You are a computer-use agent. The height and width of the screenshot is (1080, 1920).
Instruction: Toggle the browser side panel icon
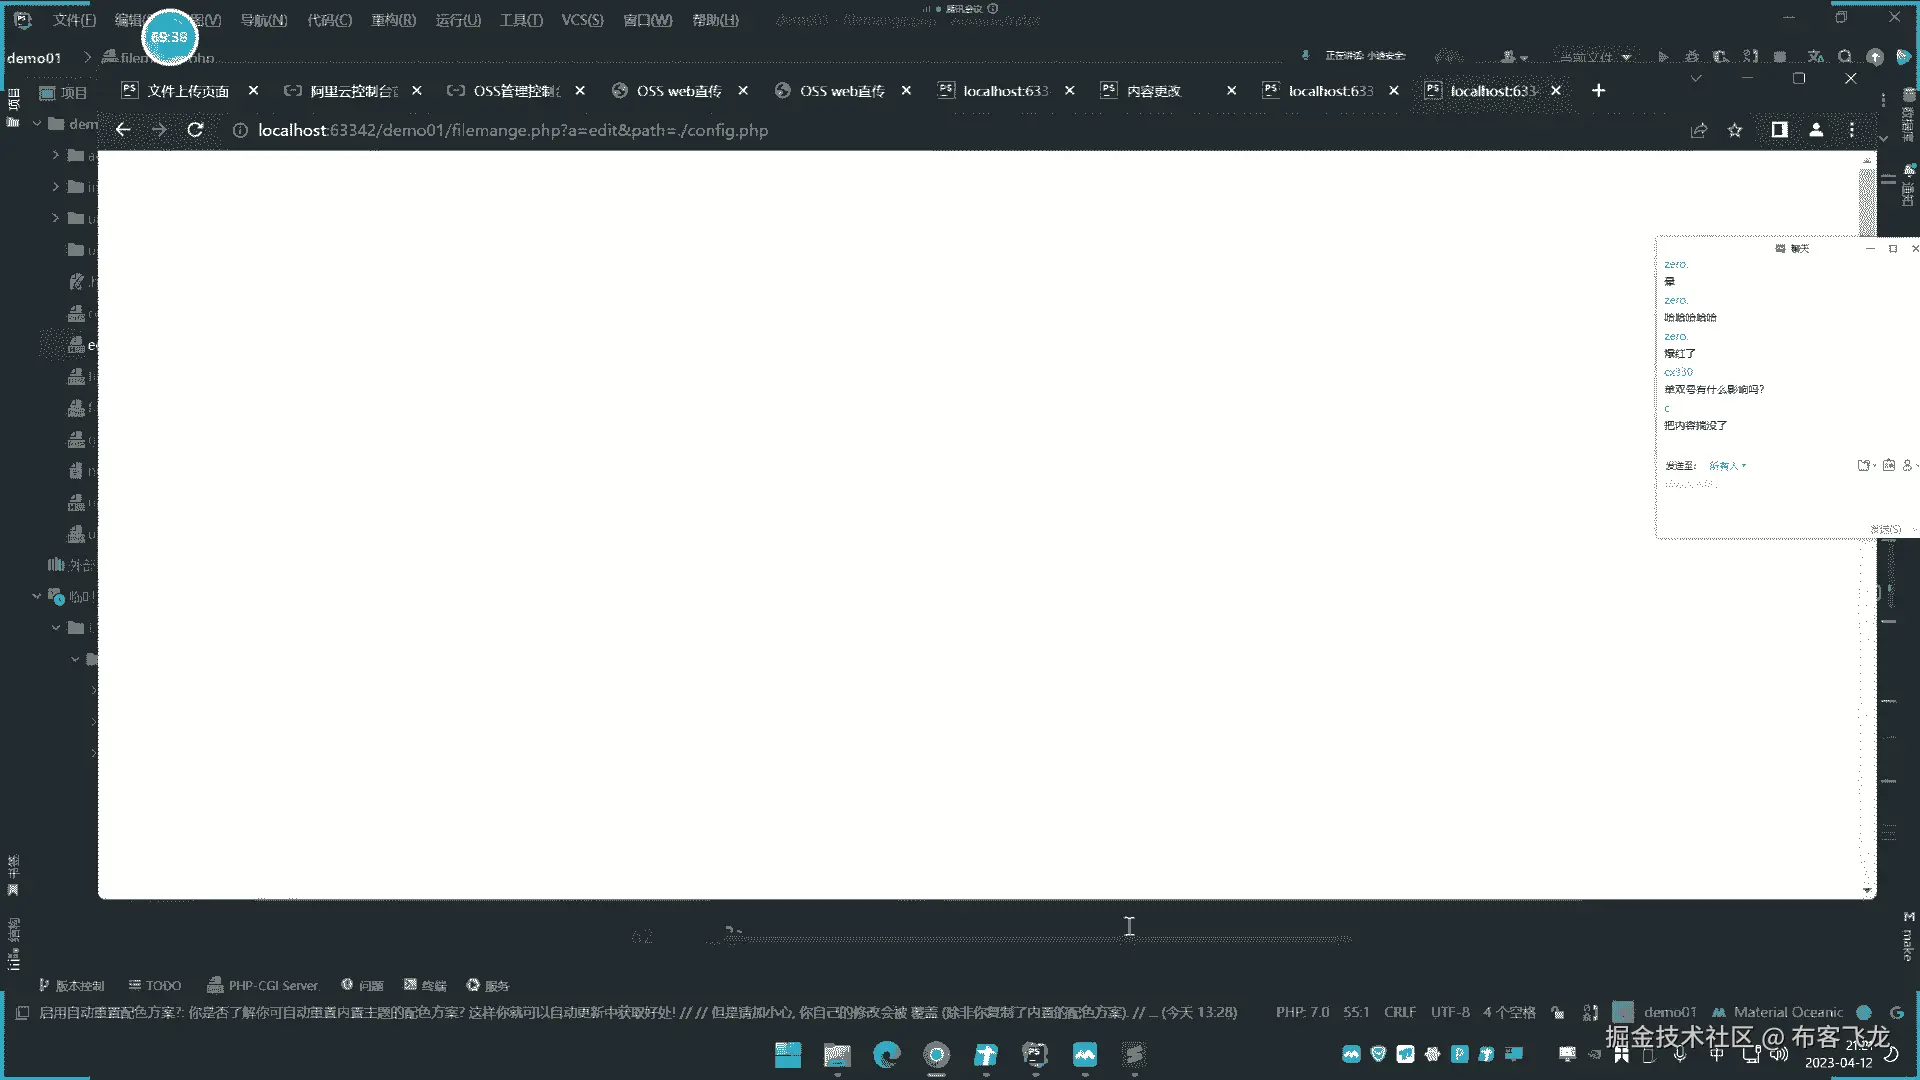tap(1779, 130)
